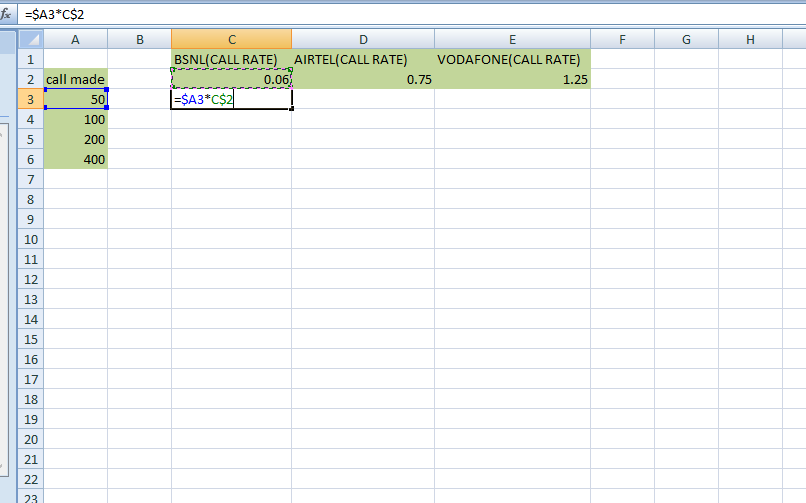Click the Insert Function fx icon
The width and height of the screenshot is (806, 503).
6,14
